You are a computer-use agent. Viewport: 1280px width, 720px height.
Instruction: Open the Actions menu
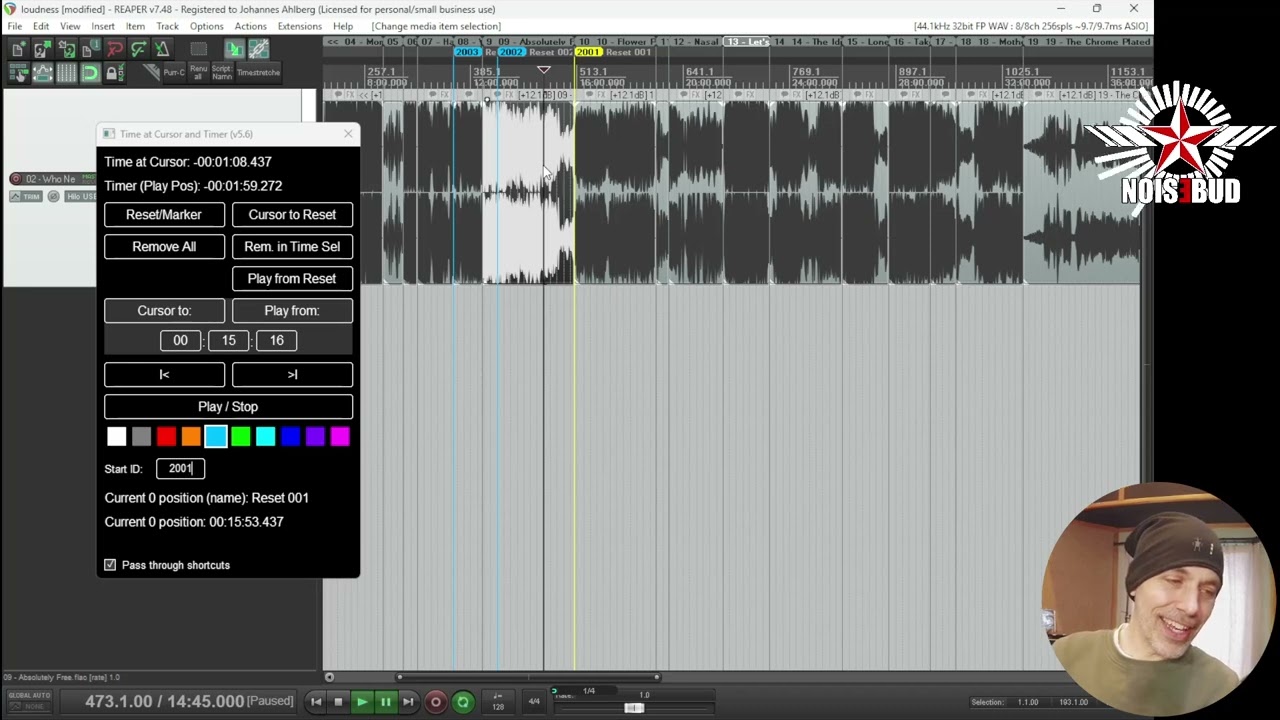coord(250,26)
